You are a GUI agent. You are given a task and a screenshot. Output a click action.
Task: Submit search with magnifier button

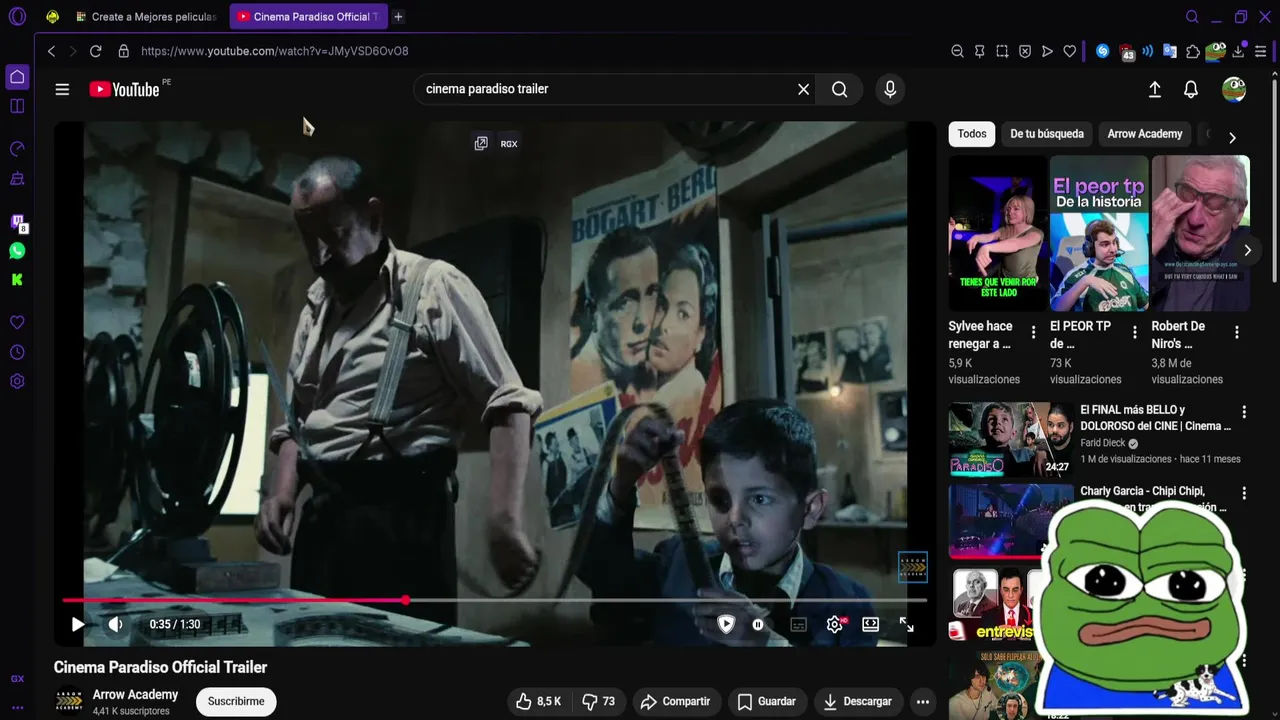coord(840,89)
